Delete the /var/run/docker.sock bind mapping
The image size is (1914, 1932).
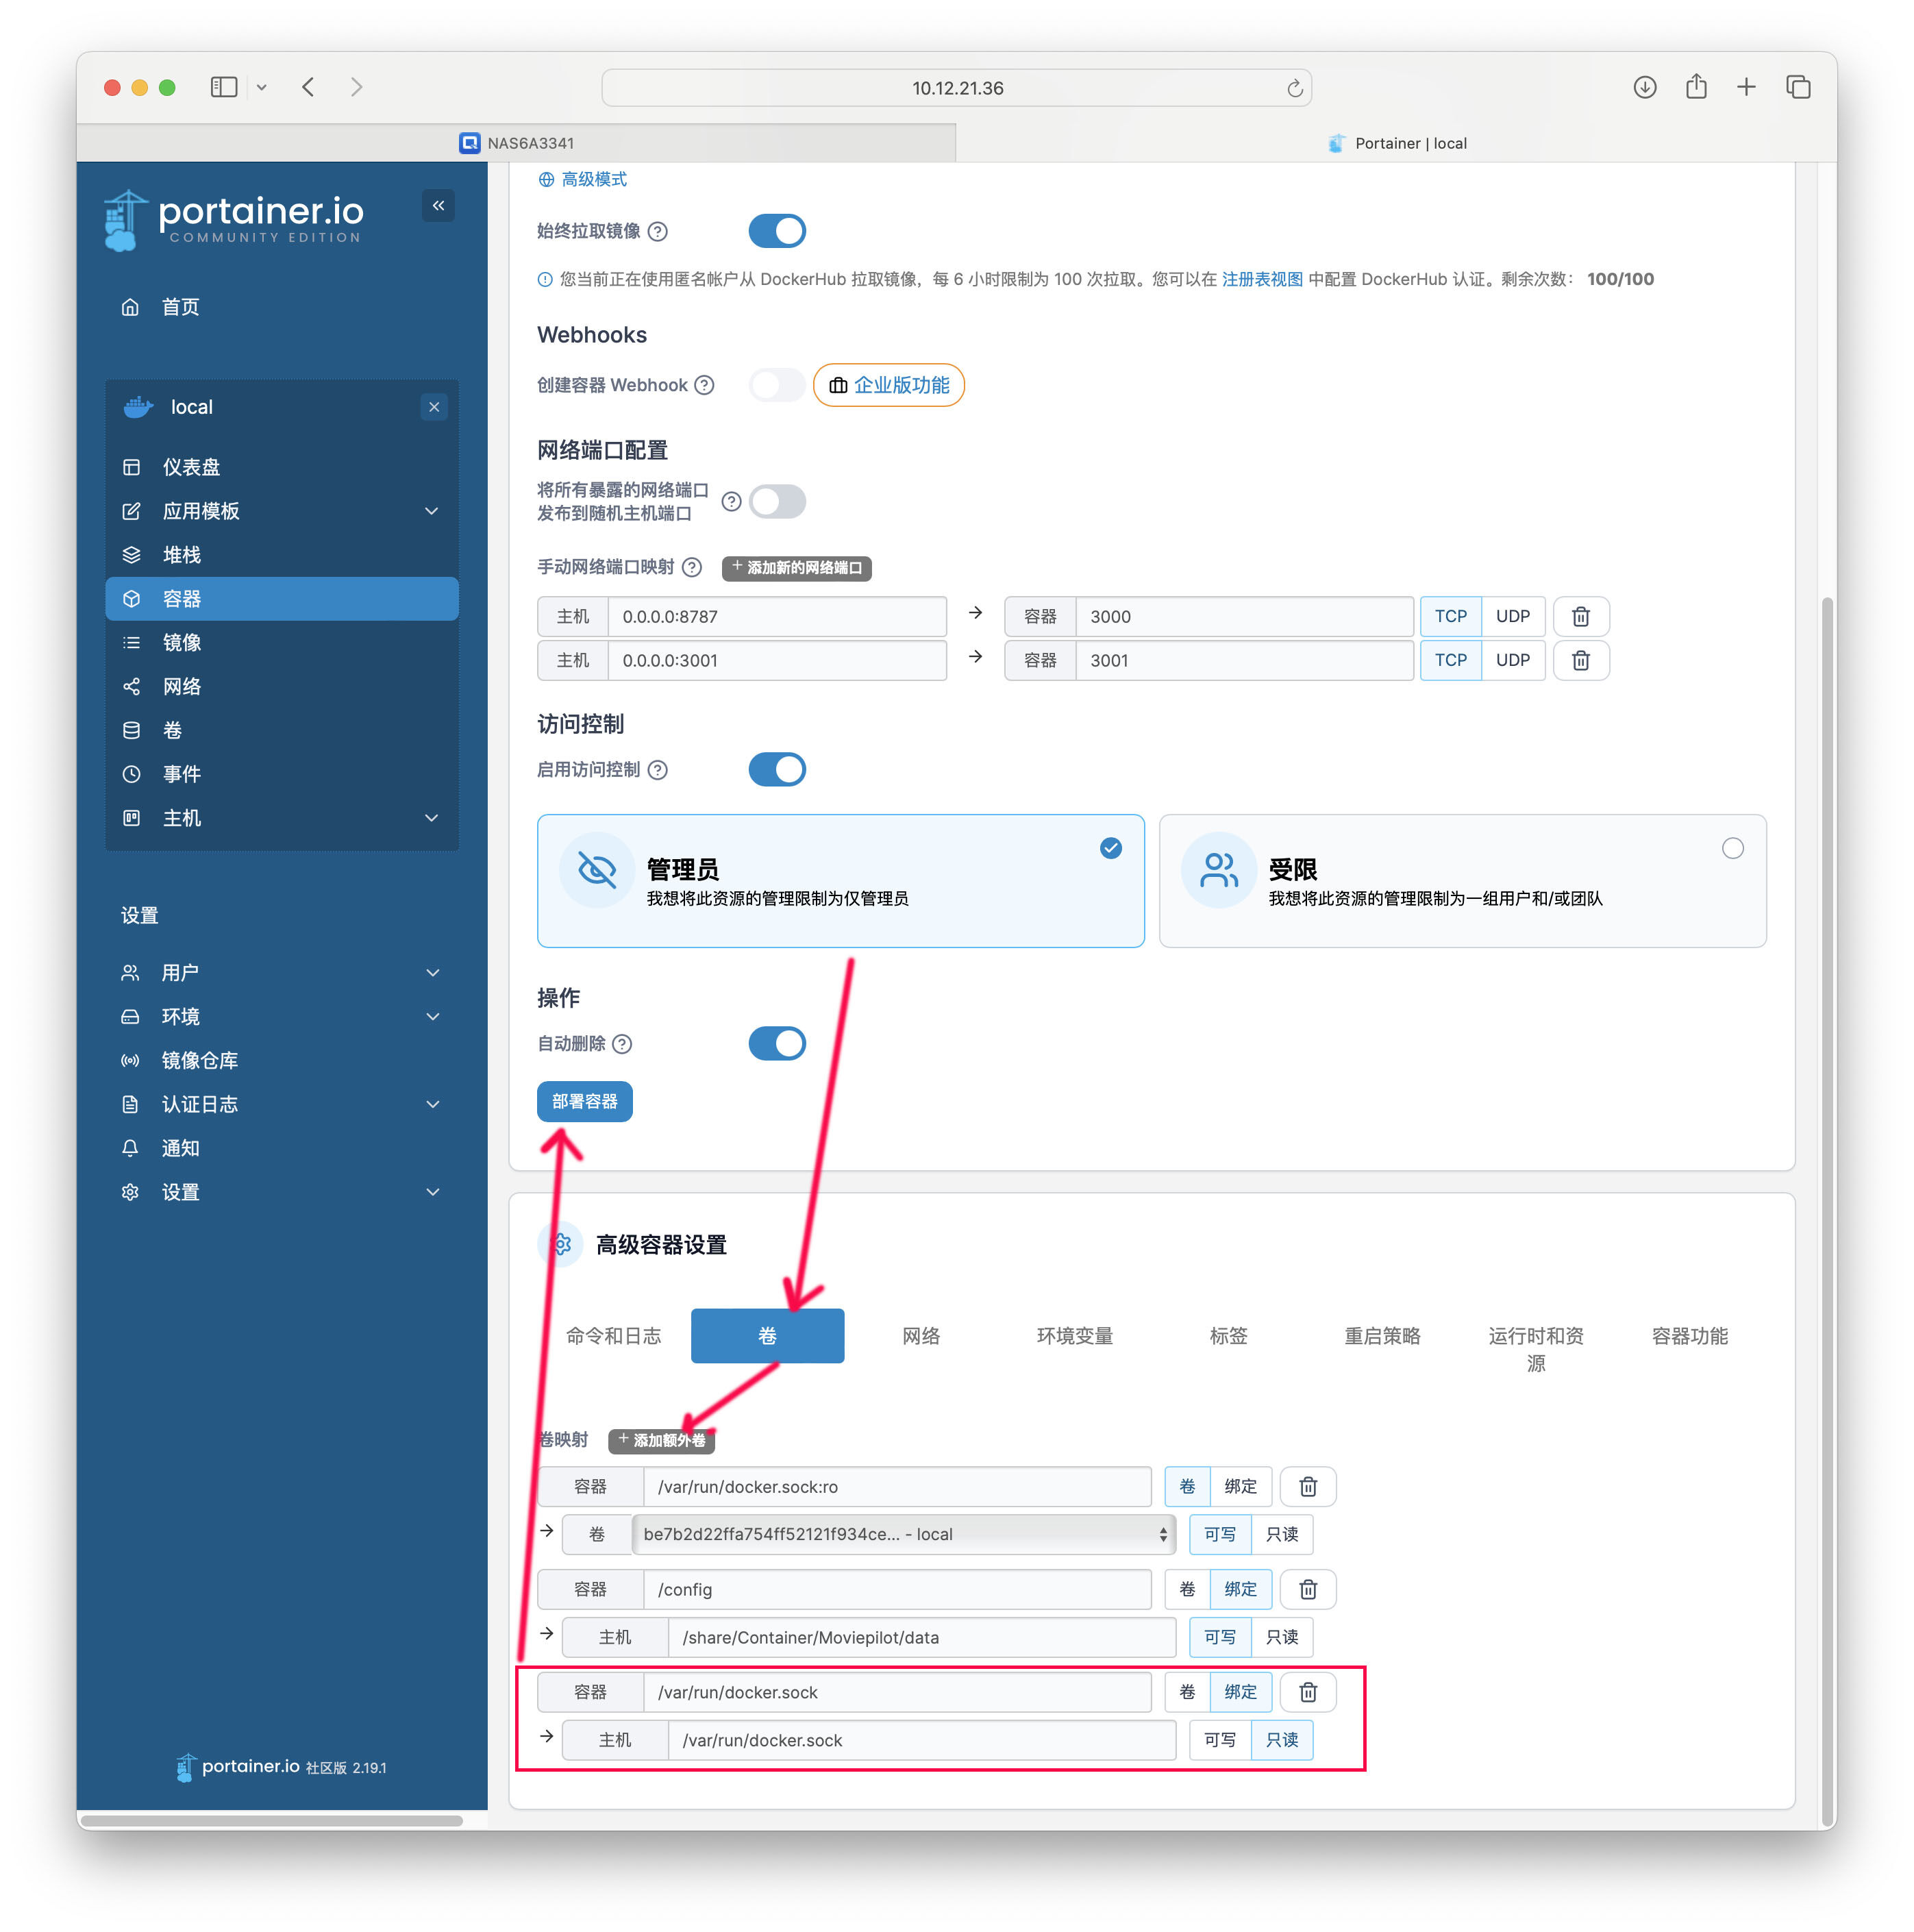1308,1693
